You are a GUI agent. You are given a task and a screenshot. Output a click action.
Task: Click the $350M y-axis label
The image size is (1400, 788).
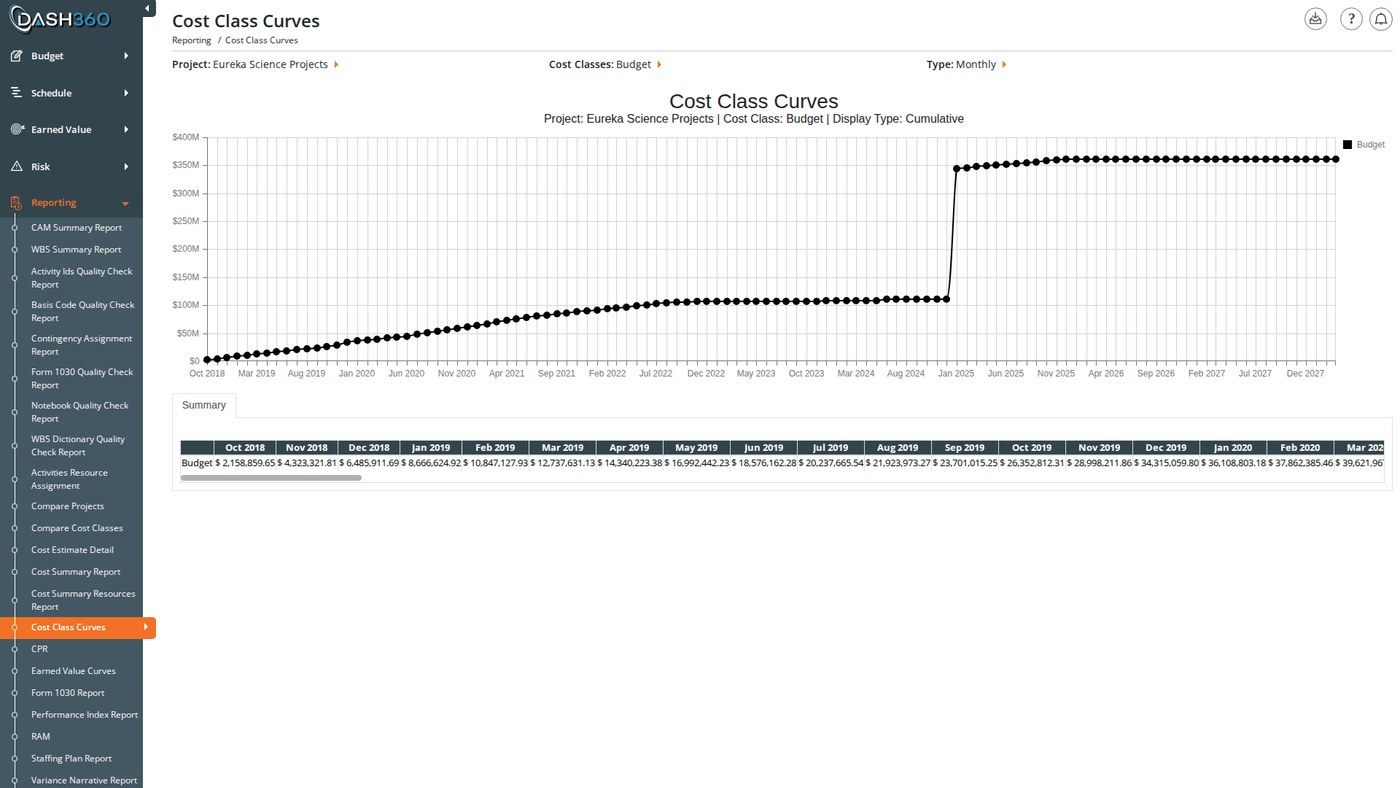pos(186,165)
